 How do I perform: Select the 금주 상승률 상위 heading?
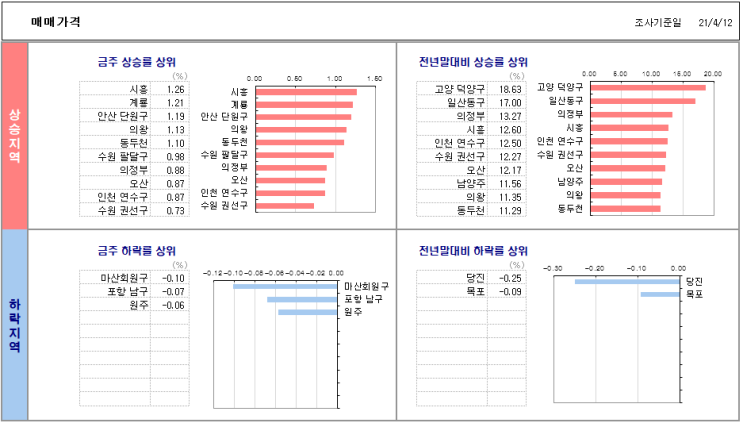[137, 62]
